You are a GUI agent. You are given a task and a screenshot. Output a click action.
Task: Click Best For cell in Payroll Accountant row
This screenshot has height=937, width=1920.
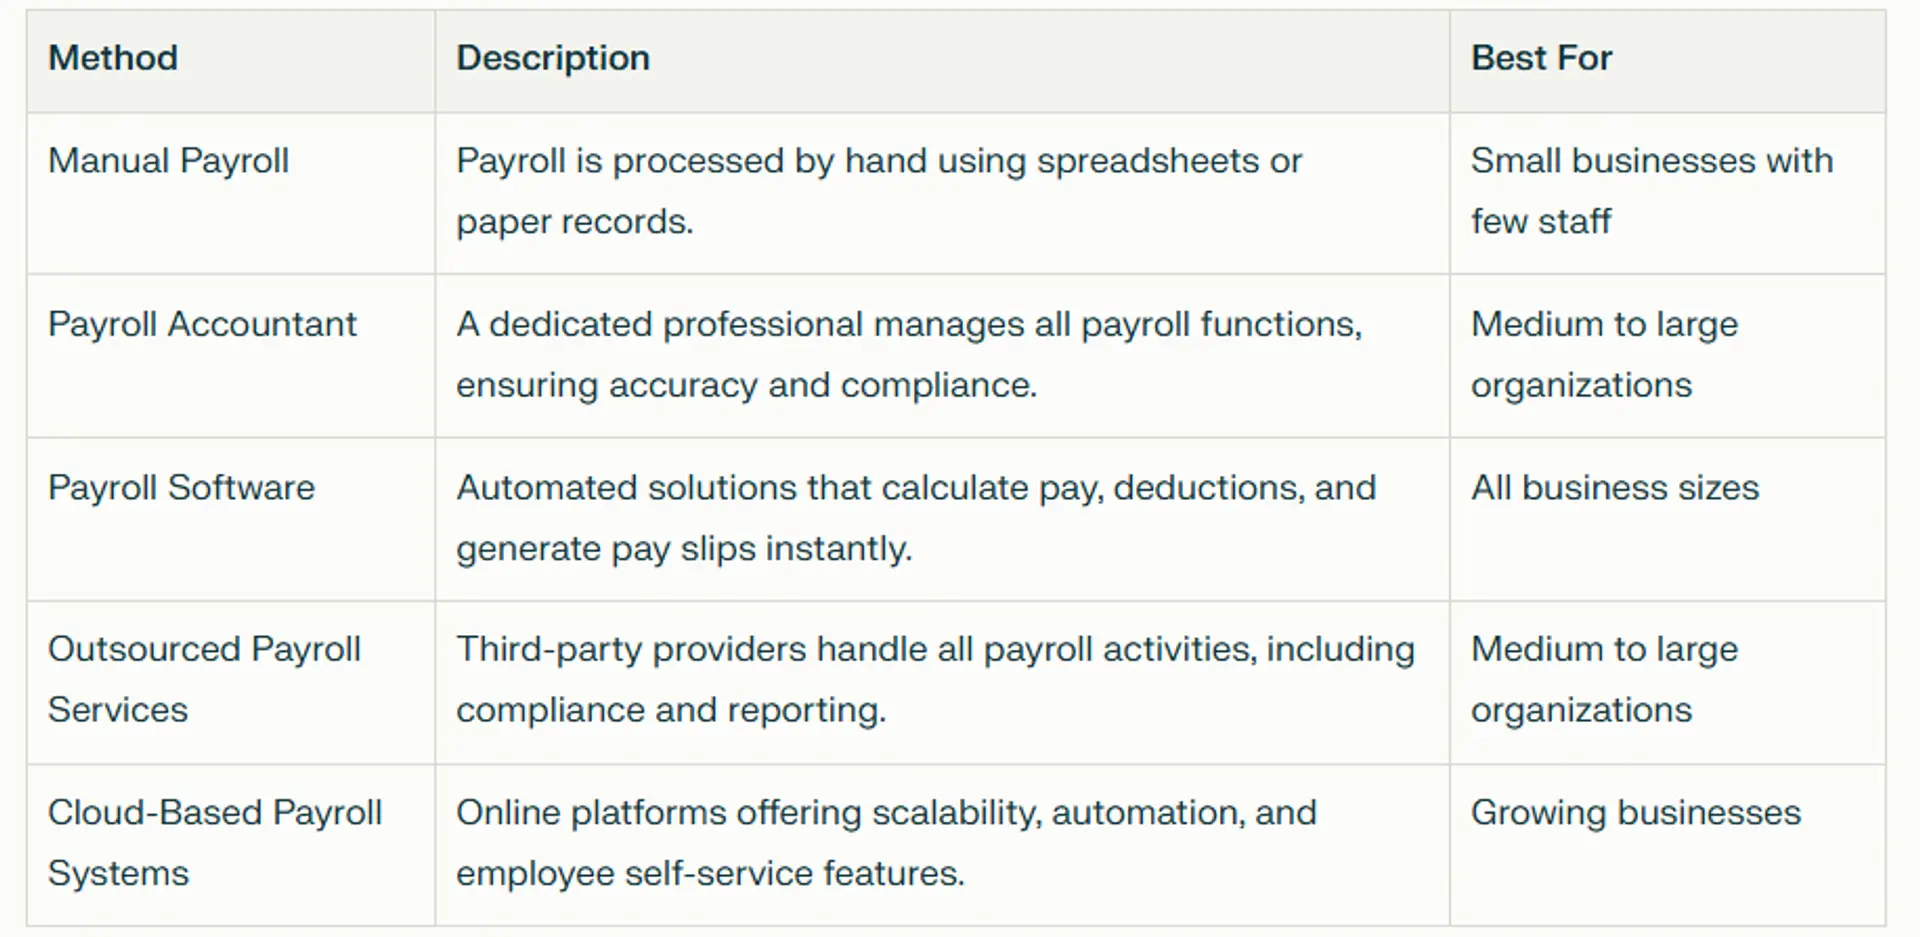pyautogui.click(x=1604, y=354)
